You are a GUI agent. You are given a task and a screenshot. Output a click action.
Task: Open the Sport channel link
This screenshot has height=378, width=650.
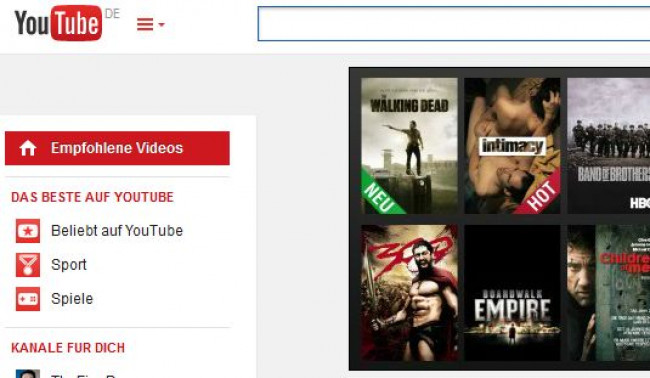[69, 265]
